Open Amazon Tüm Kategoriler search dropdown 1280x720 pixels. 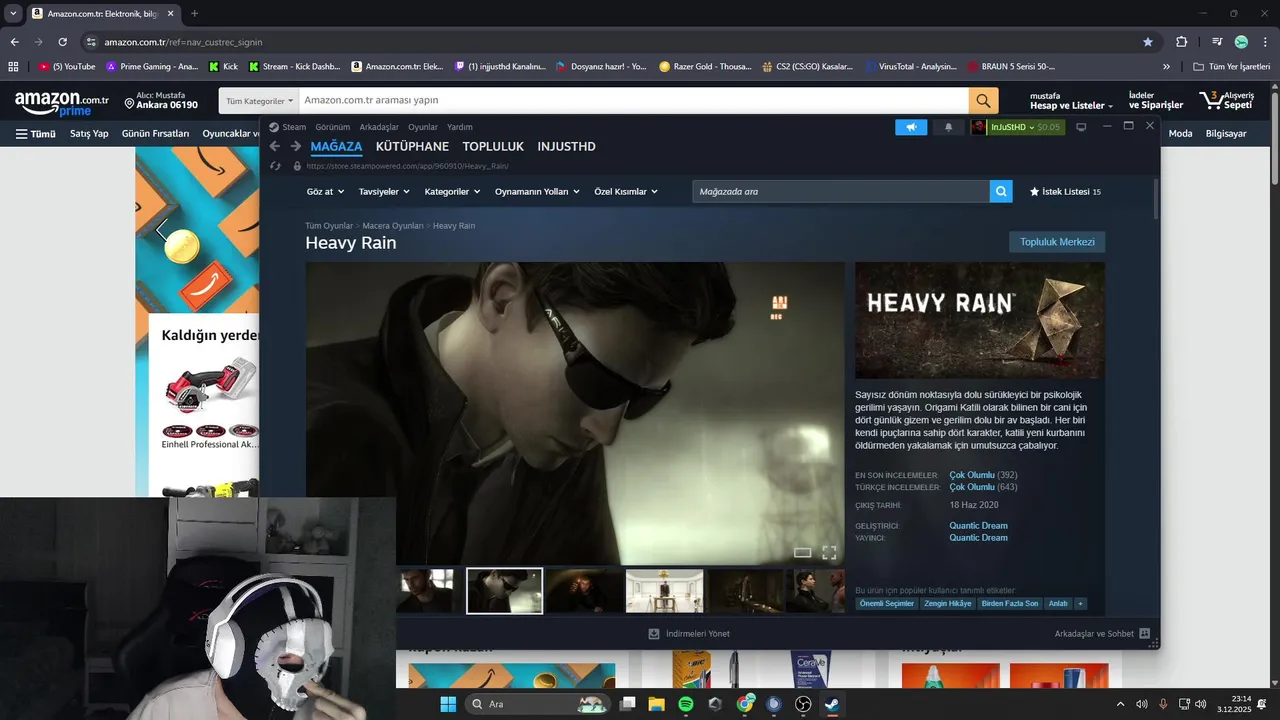[x=260, y=101]
